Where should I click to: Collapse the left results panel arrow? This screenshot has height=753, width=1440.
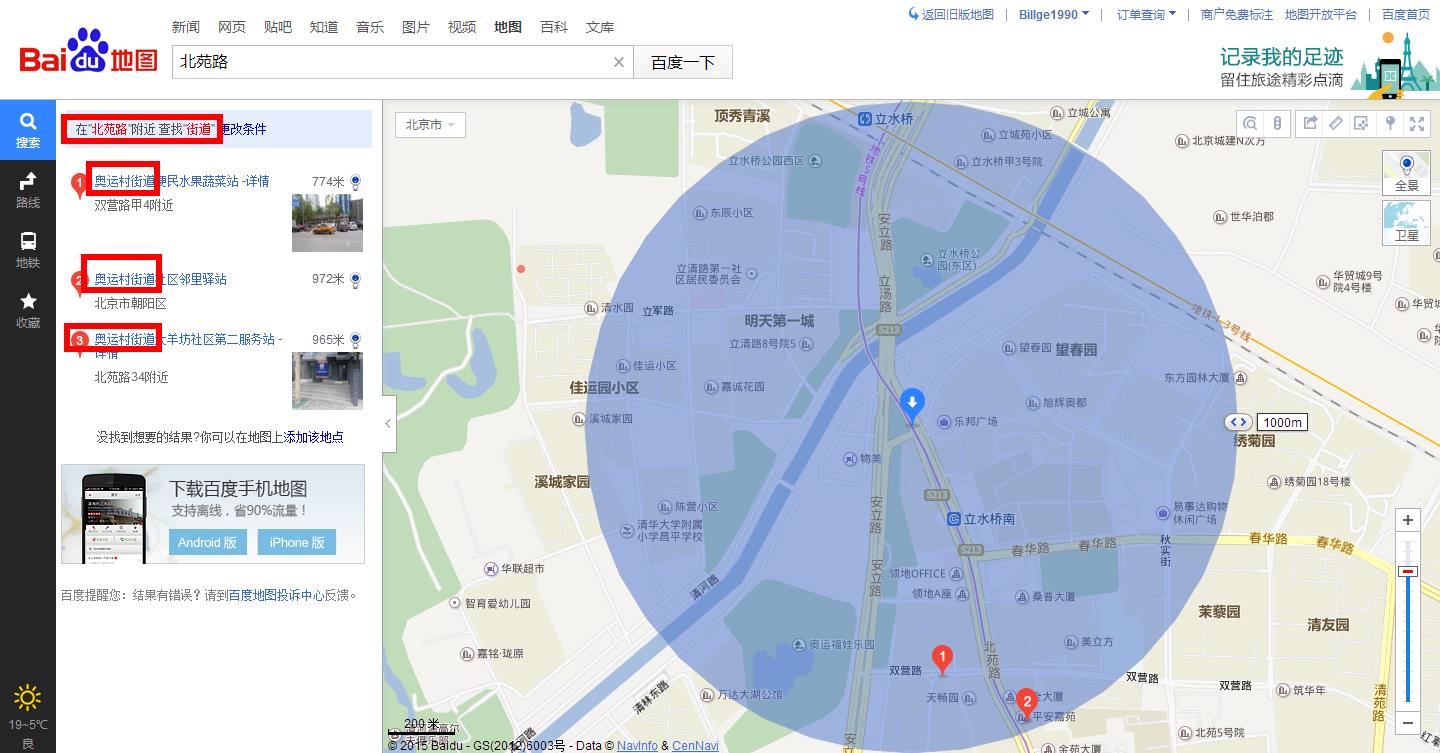(389, 424)
